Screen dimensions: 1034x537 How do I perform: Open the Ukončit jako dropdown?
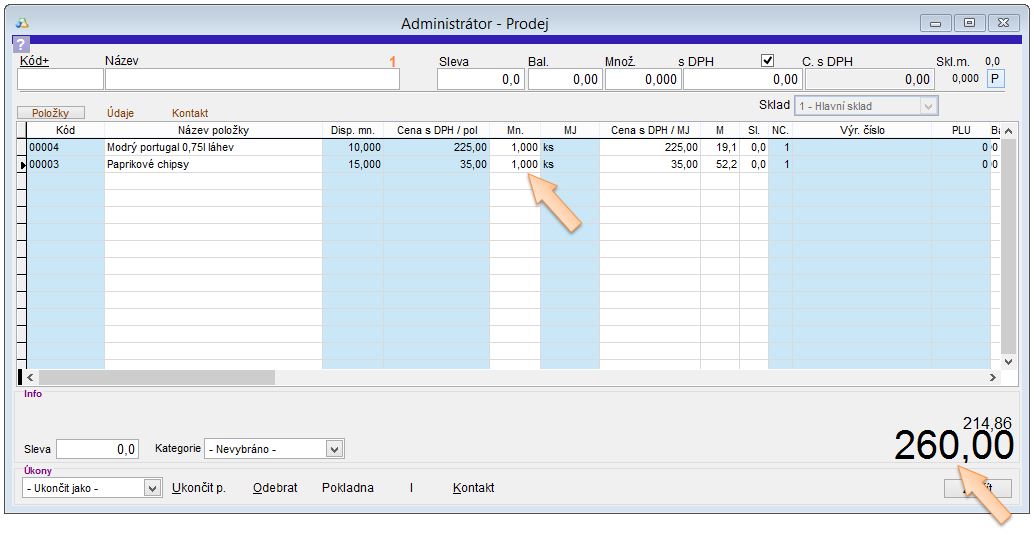coord(152,488)
